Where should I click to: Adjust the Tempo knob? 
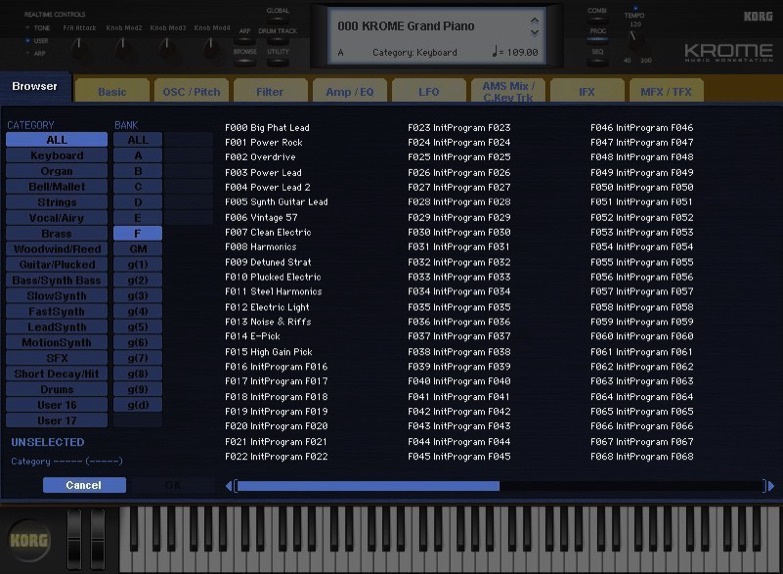pos(634,40)
